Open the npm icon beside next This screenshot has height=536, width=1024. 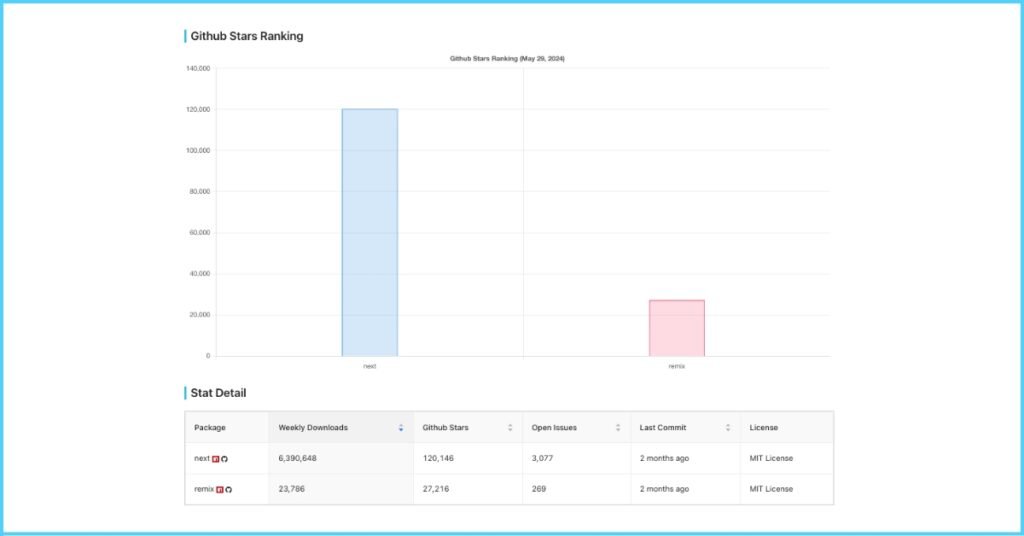pos(216,459)
